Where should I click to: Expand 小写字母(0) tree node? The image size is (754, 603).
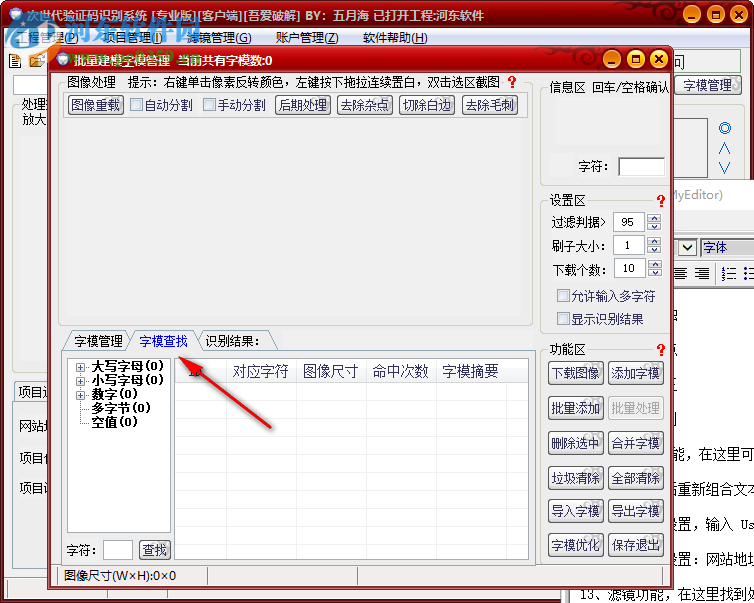point(80,381)
